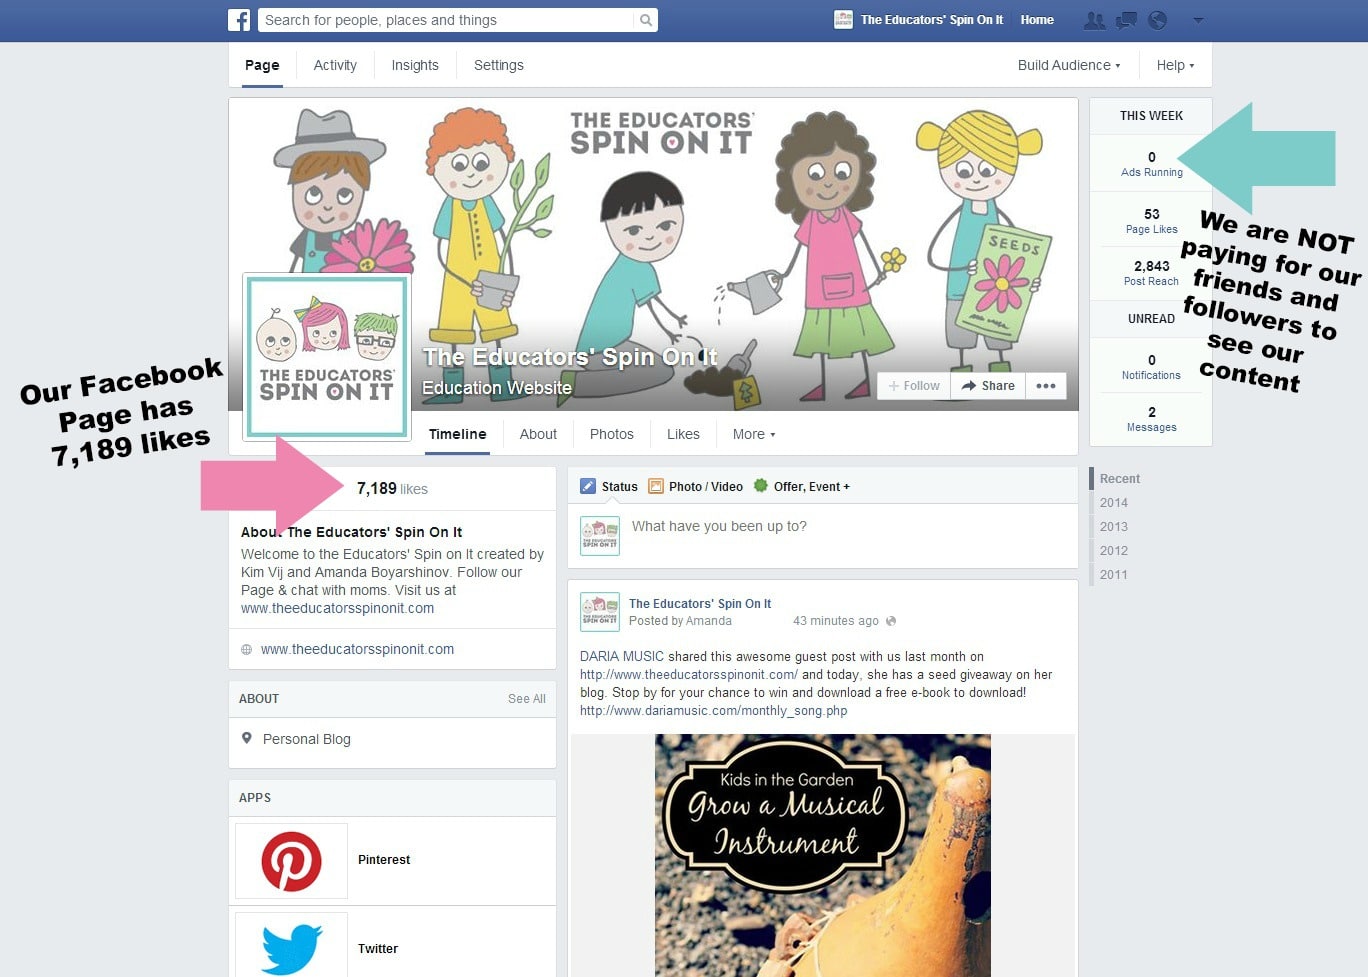Click the post author's small avatar
Image resolution: width=1368 pixels, height=977 pixels.
pos(600,611)
